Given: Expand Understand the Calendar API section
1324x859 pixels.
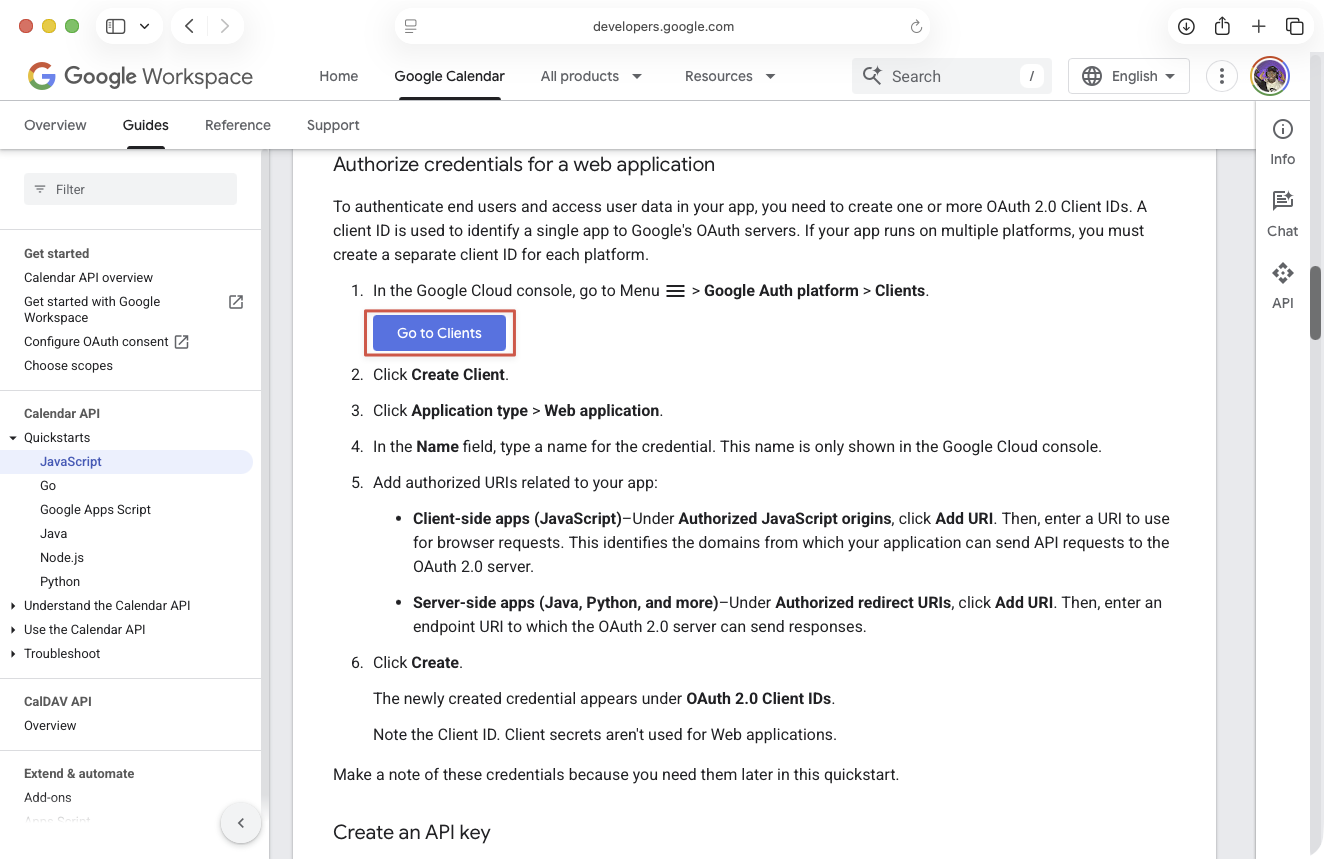Looking at the screenshot, I should coord(13,606).
